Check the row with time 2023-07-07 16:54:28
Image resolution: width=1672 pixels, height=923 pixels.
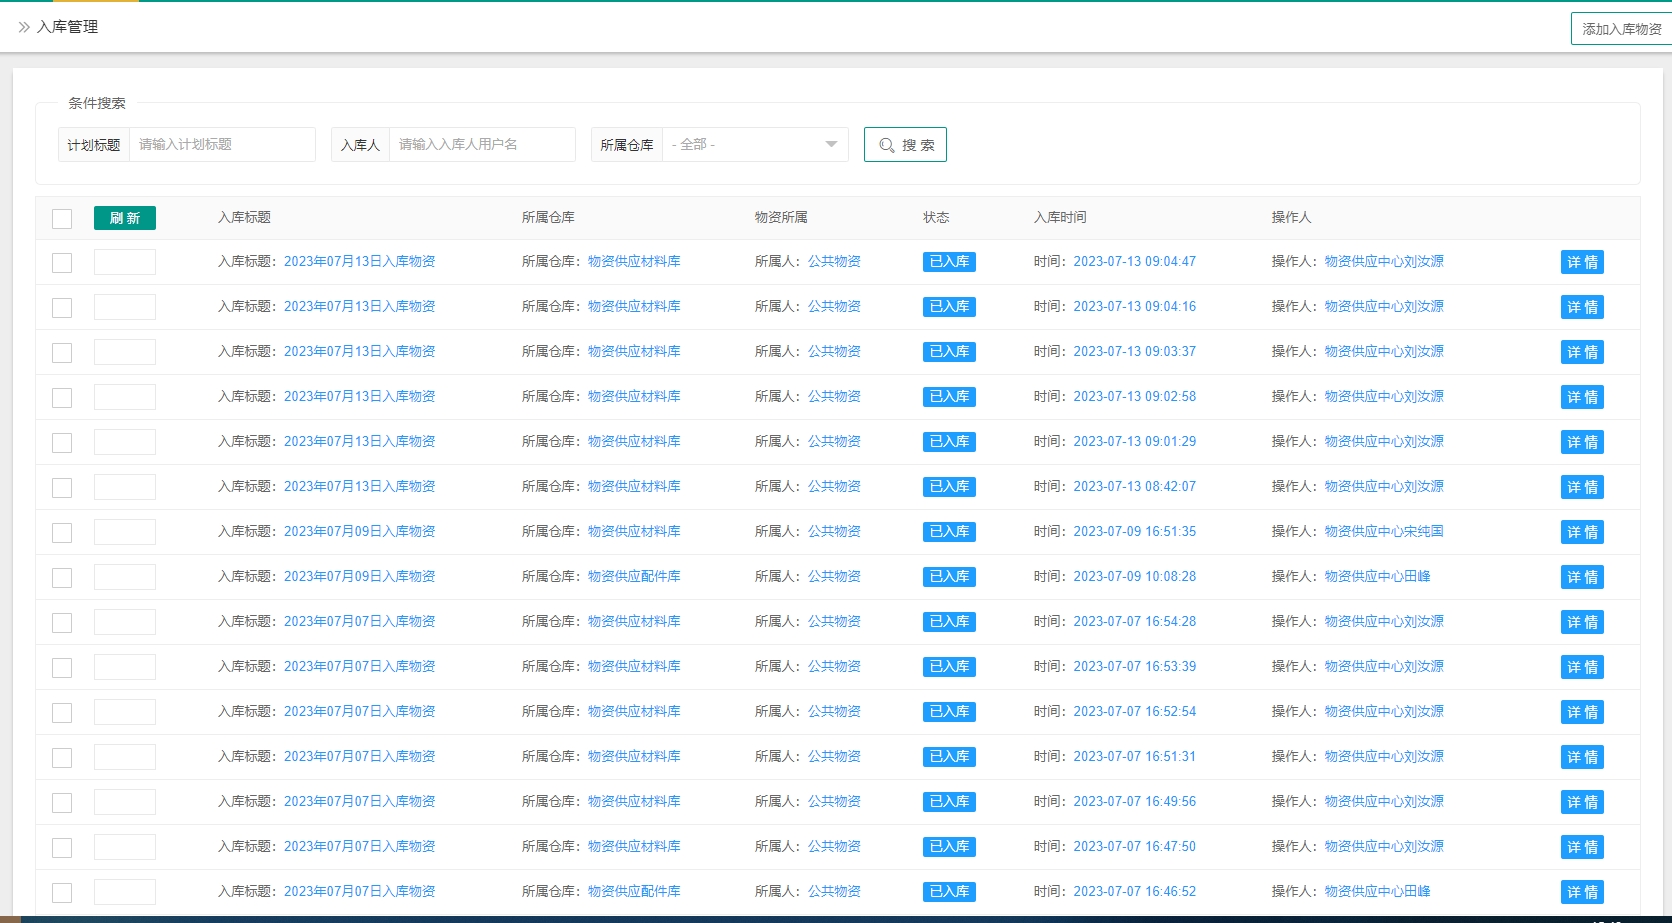click(x=62, y=623)
